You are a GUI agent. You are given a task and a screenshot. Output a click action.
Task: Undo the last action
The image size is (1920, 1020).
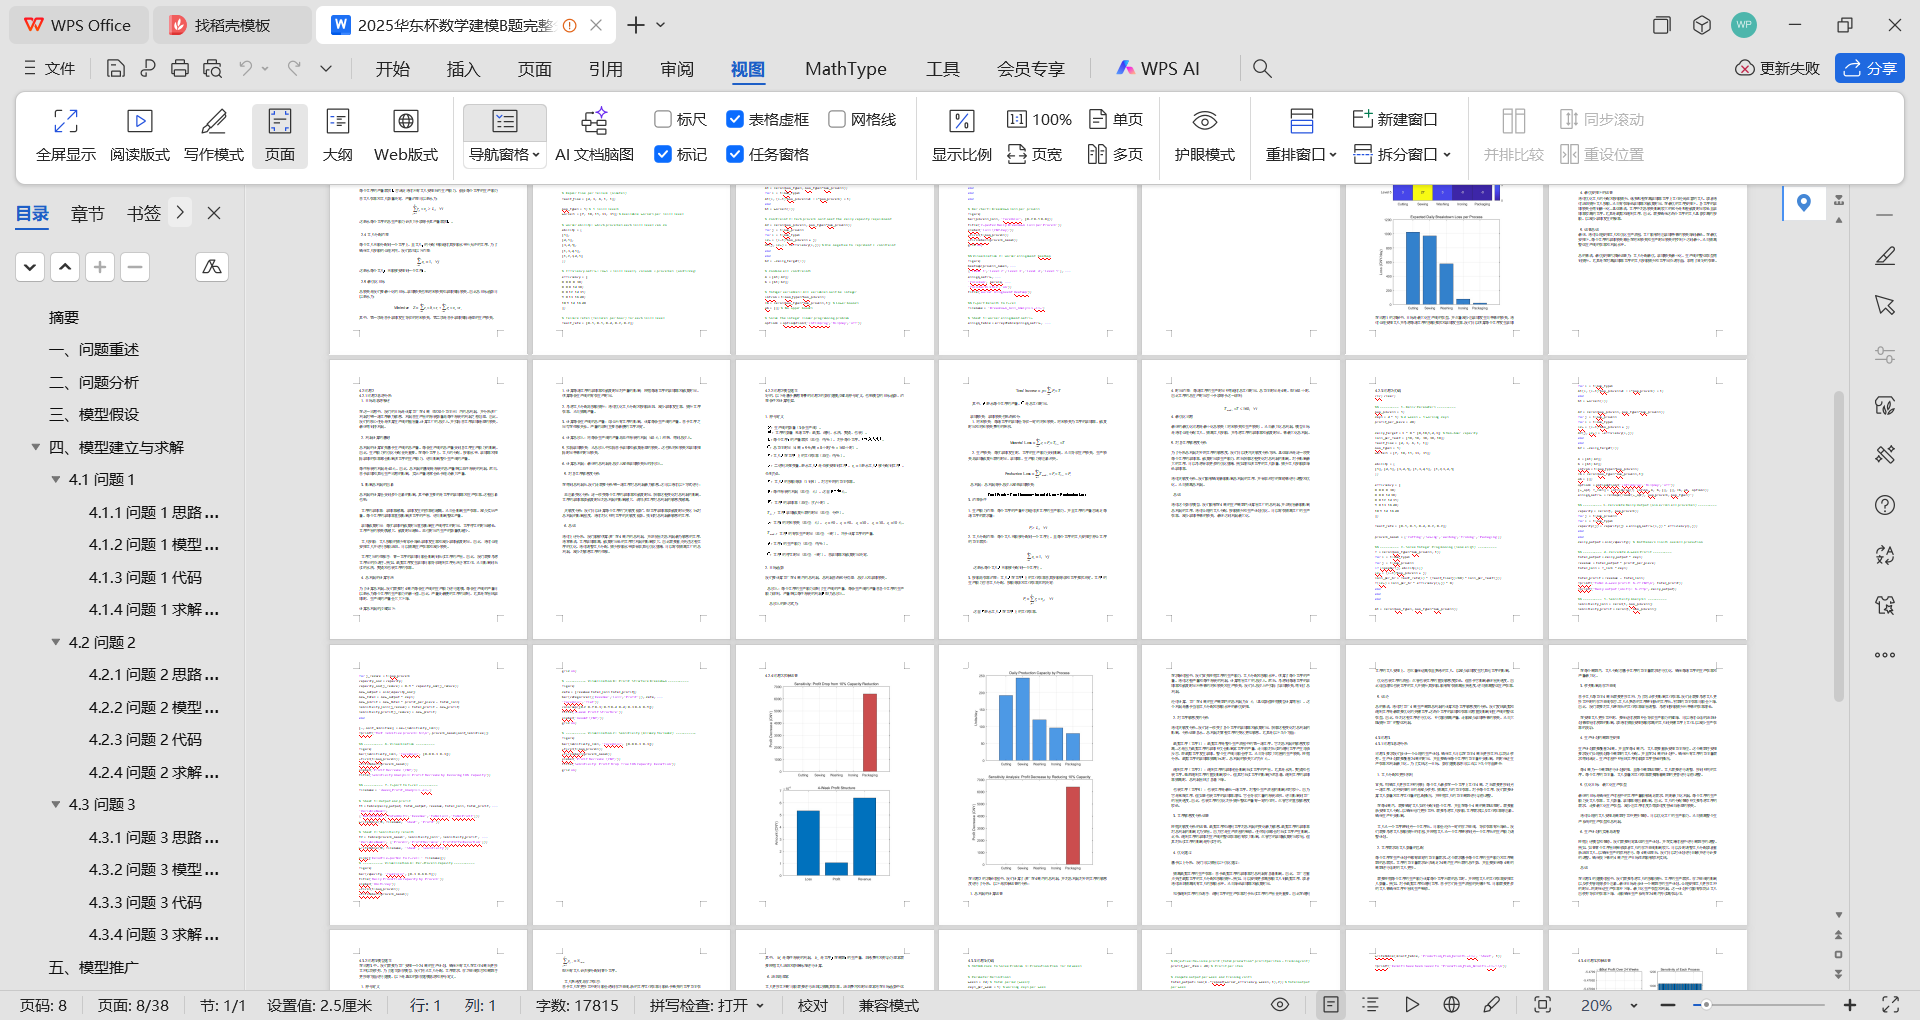[x=246, y=68]
